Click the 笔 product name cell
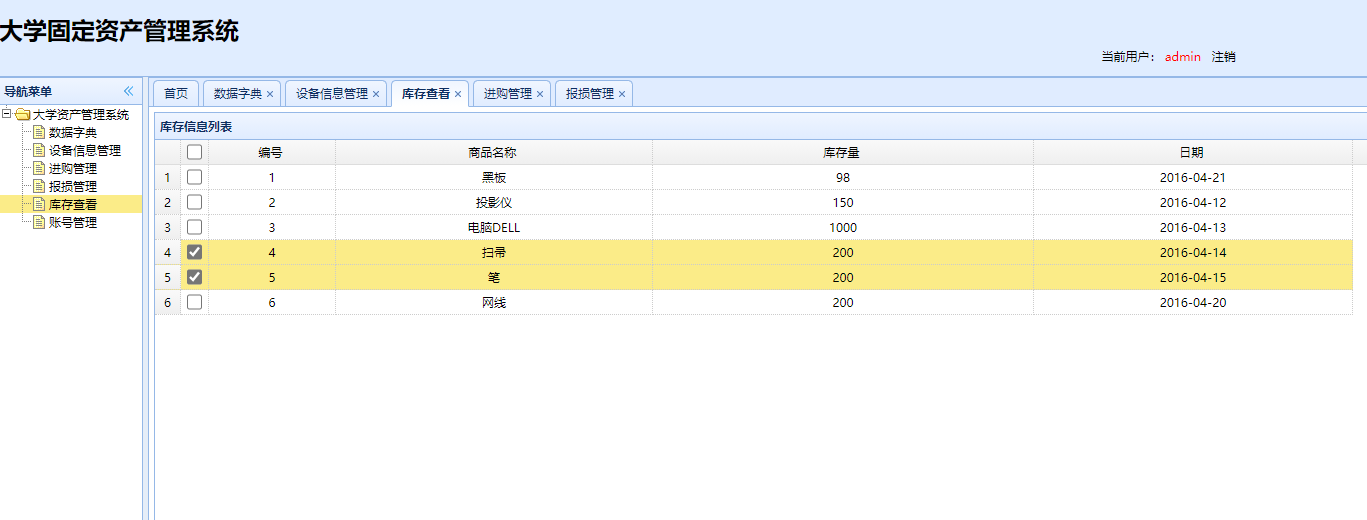Image resolution: width=1367 pixels, height=520 pixels. pos(494,277)
